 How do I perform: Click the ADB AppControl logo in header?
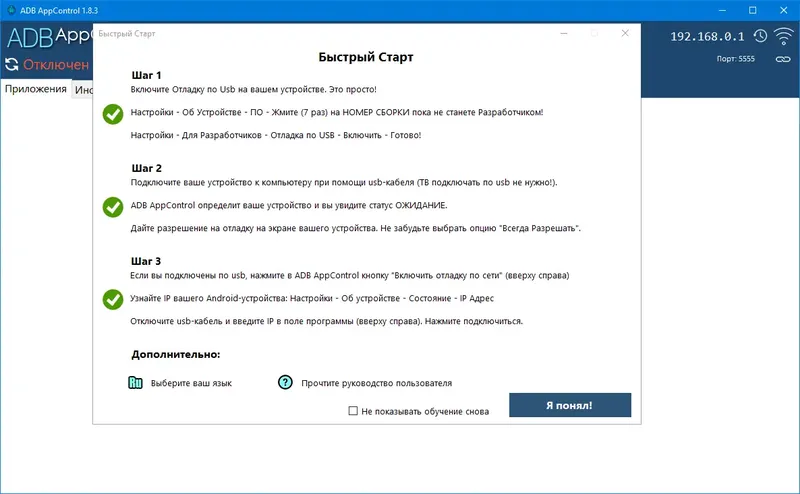(x=49, y=37)
